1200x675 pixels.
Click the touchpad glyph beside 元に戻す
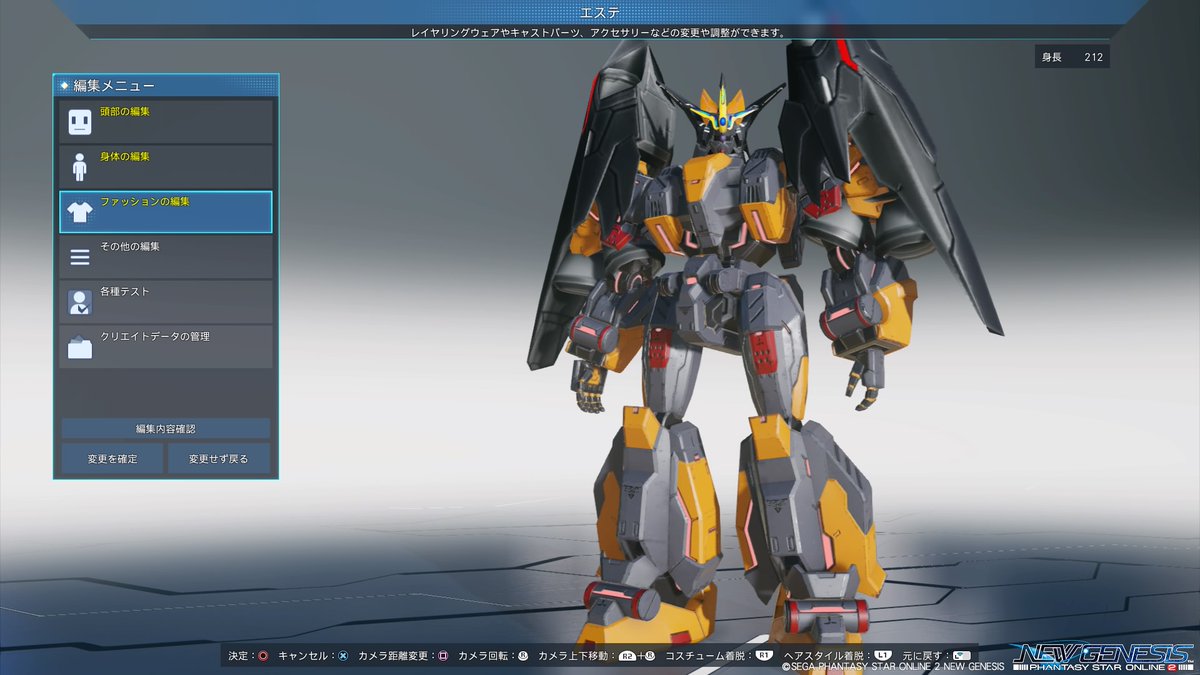tap(962, 656)
